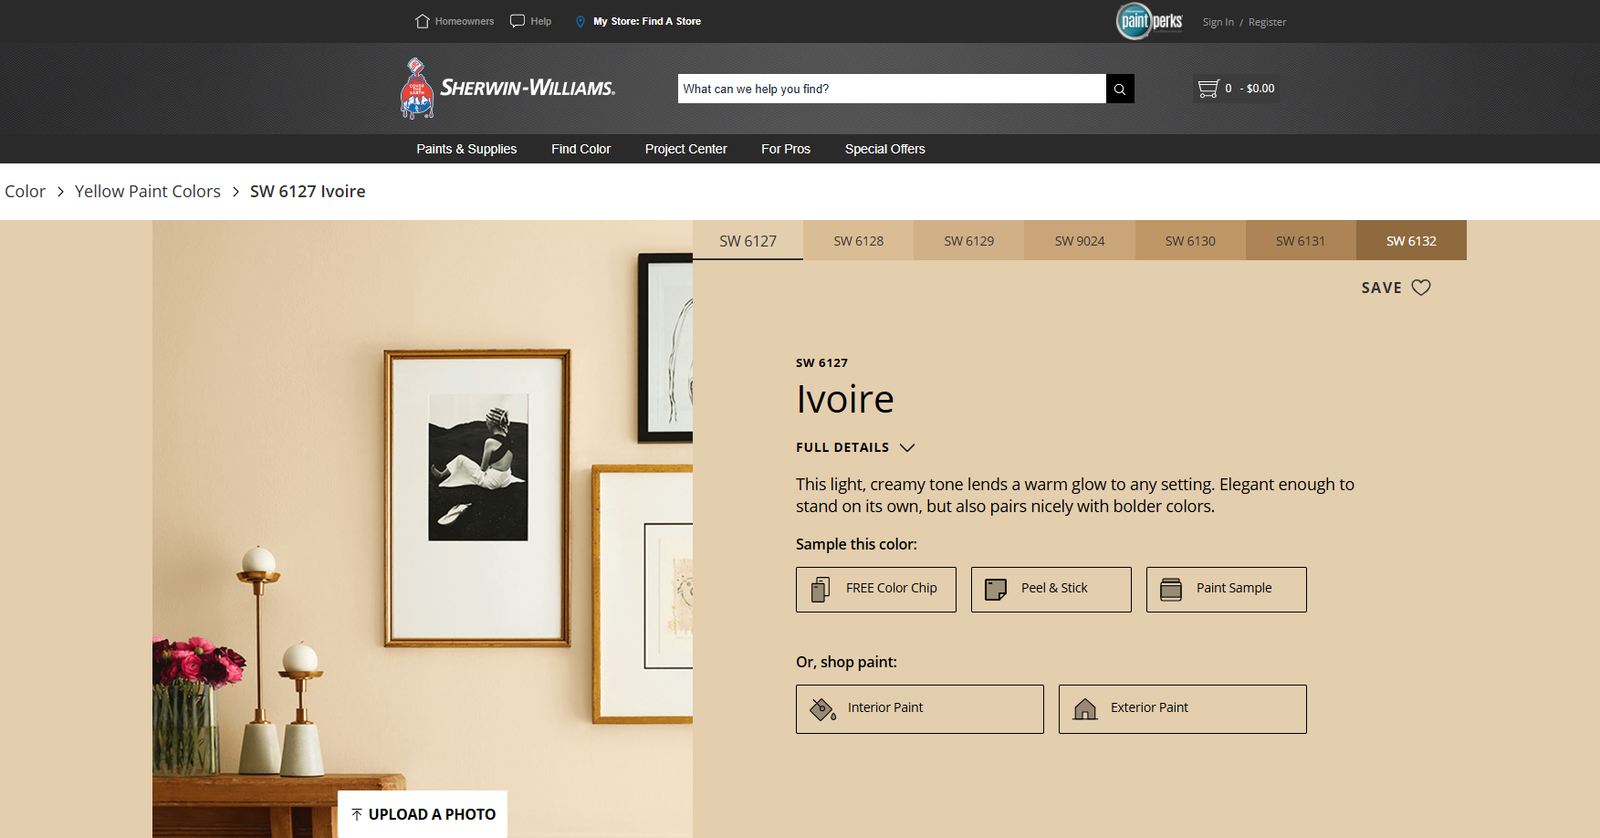Viewport: 1600px width, 838px height.
Task: Select the SW 9024 color swatch
Action: [1080, 240]
